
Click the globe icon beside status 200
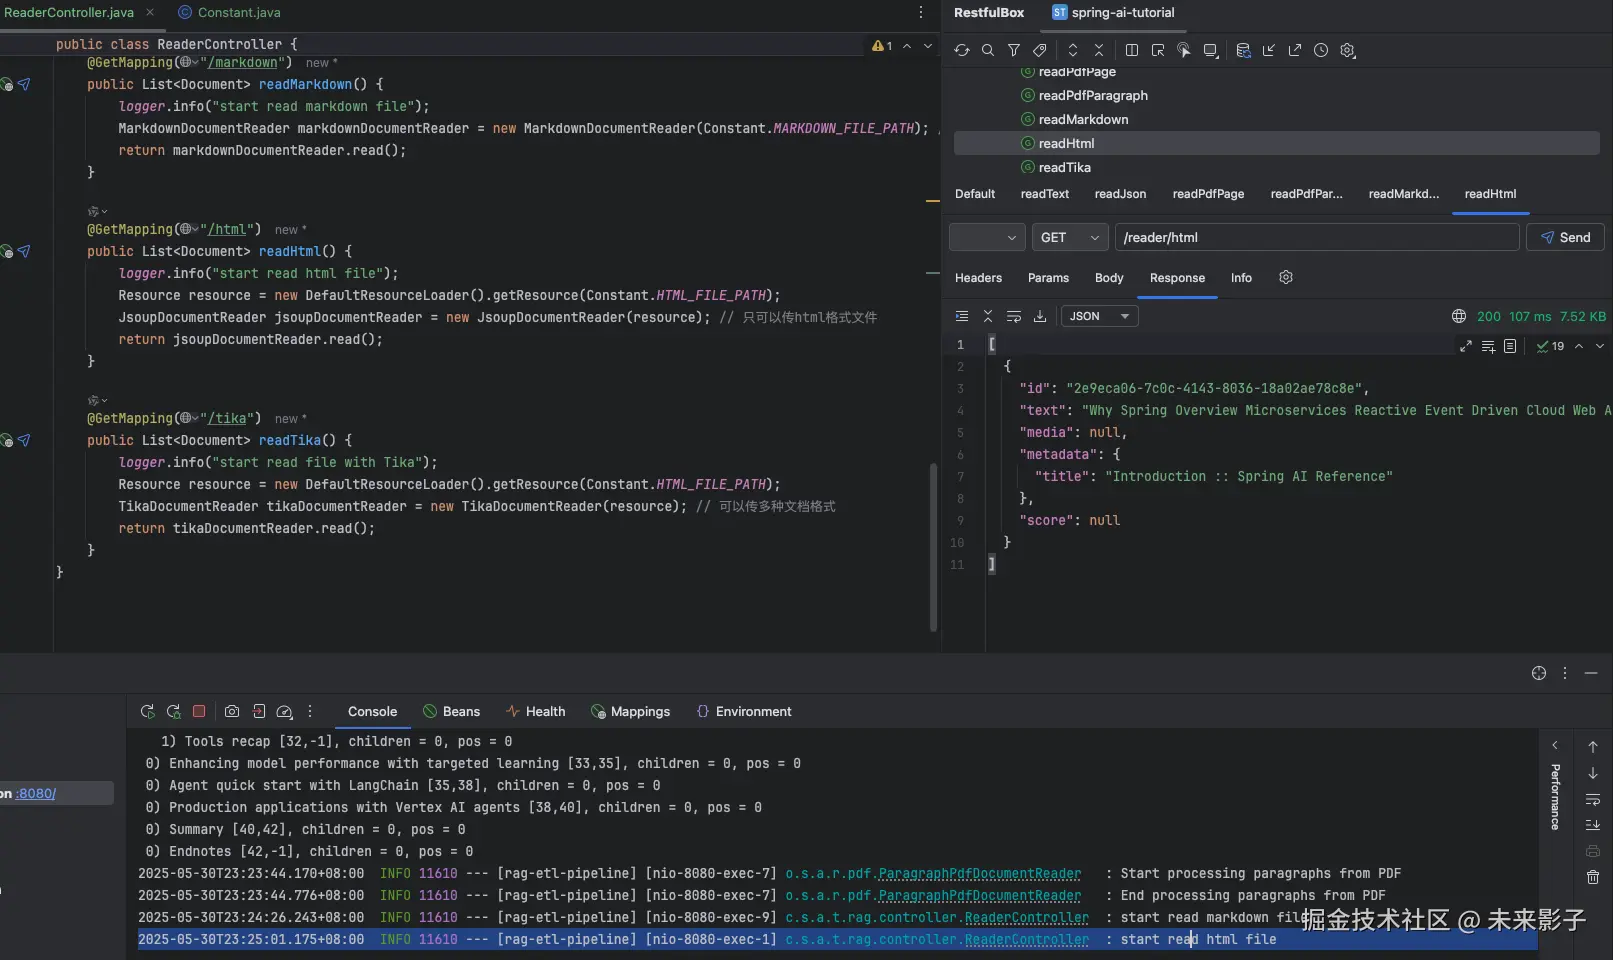[x=1459, y=316]
